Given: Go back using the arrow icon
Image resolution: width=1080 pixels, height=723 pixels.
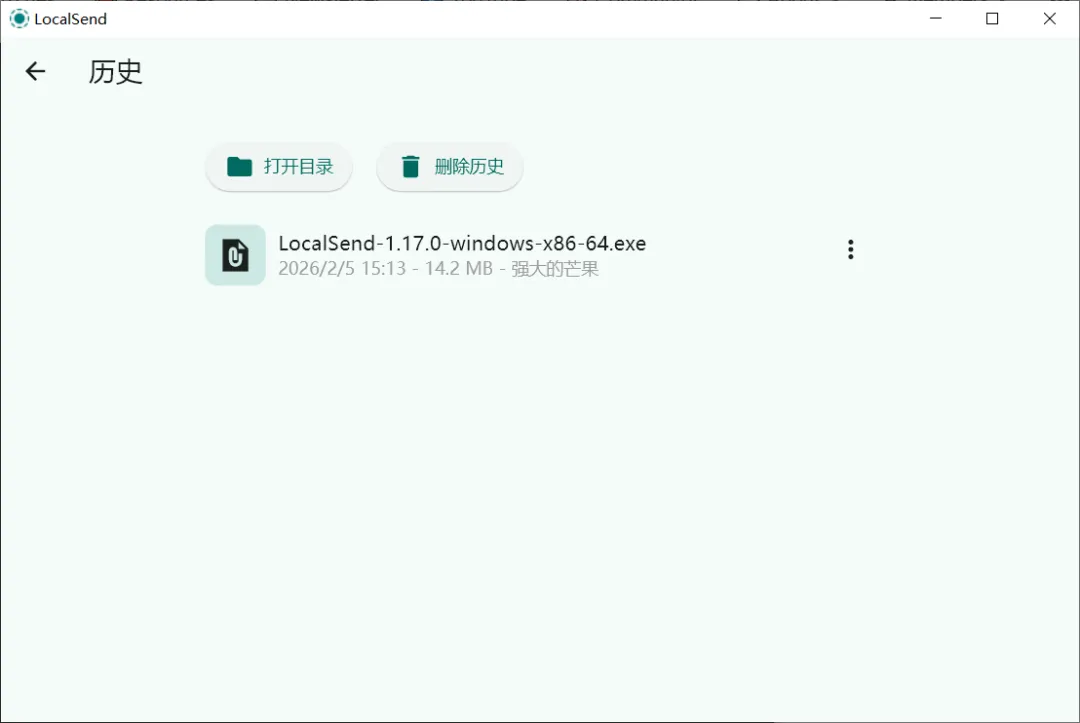Looking at the screenshot, I should tap(35, 71).
